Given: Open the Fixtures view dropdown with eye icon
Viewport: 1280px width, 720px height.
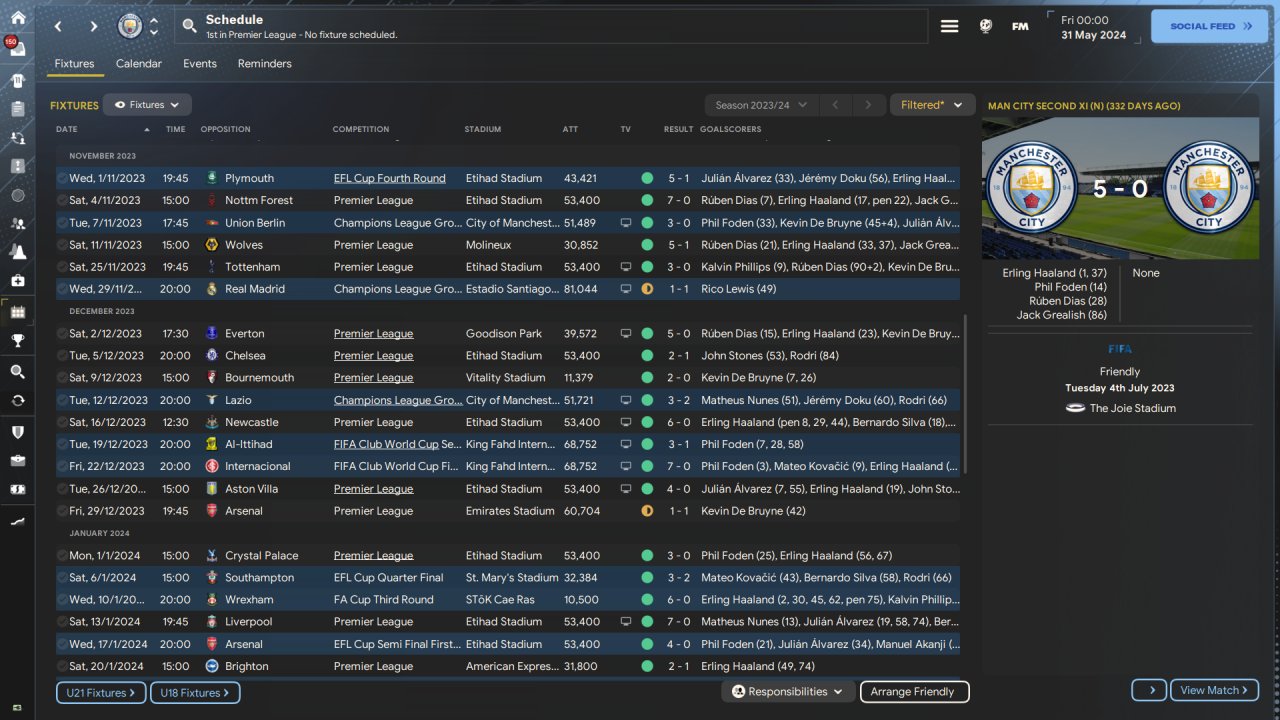Looking at the screenshot, I should tap(147, 105).
